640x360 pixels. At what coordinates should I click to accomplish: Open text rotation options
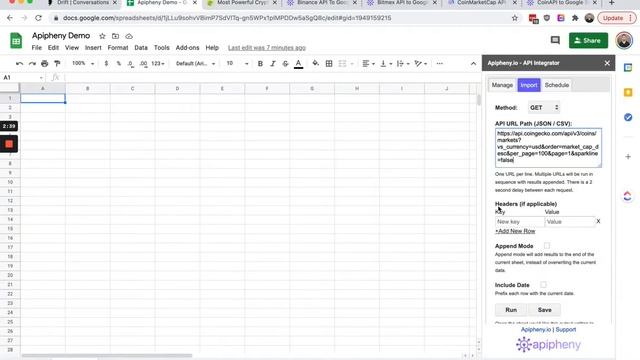420,64
